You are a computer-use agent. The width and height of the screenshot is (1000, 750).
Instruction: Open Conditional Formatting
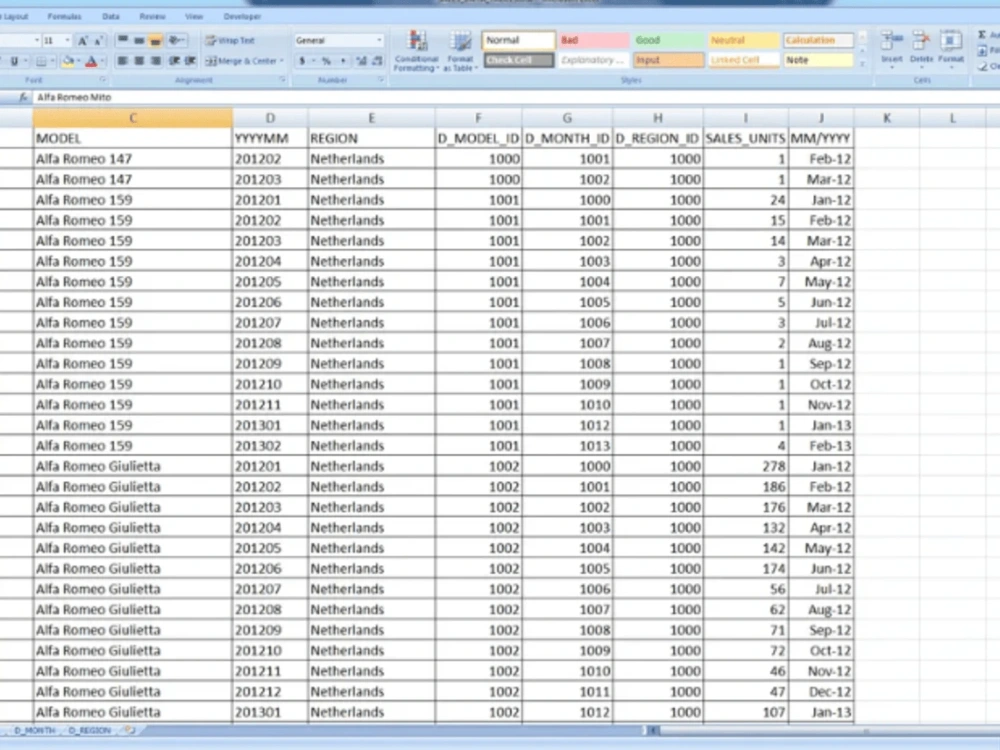coord(416,51)
